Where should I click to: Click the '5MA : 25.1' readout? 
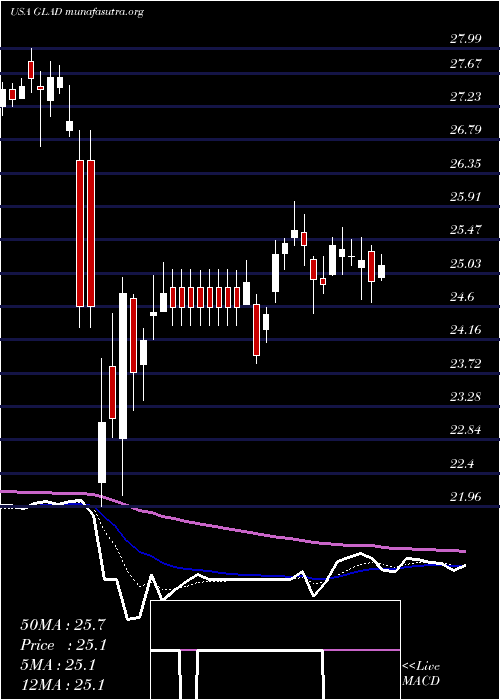58,665
